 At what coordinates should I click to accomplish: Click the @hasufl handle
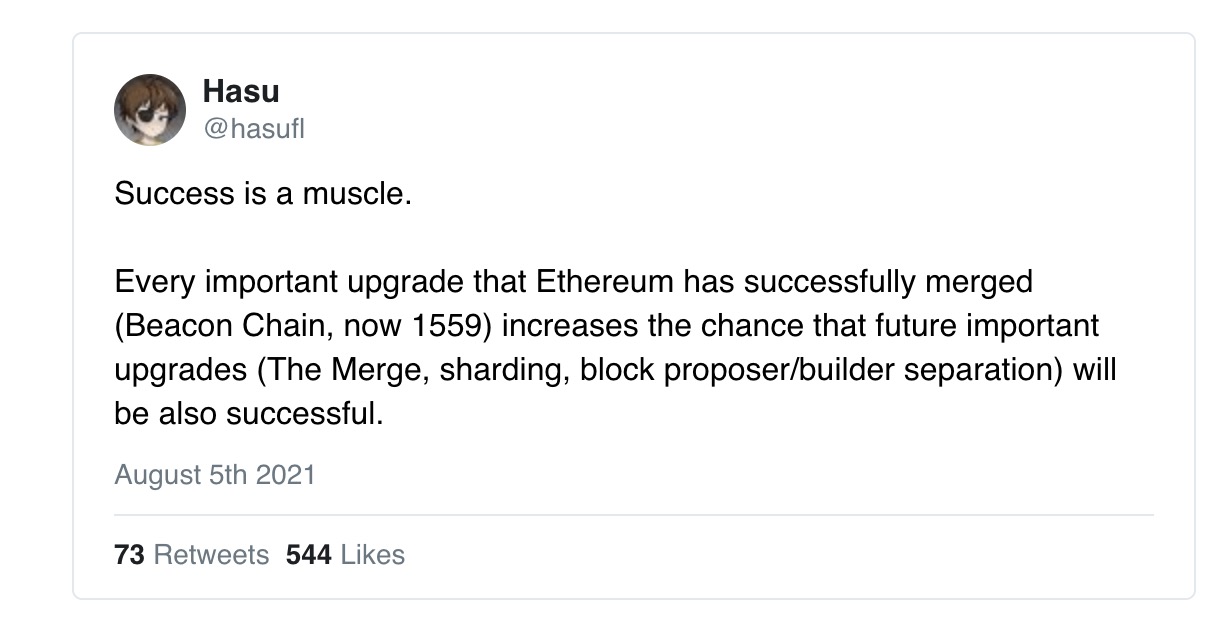(x=253, y=128)
